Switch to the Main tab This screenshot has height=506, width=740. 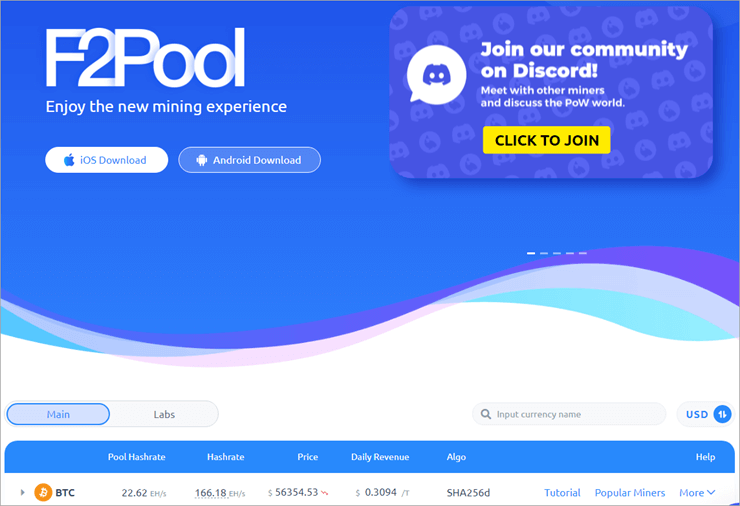click(x=58, y=414)
